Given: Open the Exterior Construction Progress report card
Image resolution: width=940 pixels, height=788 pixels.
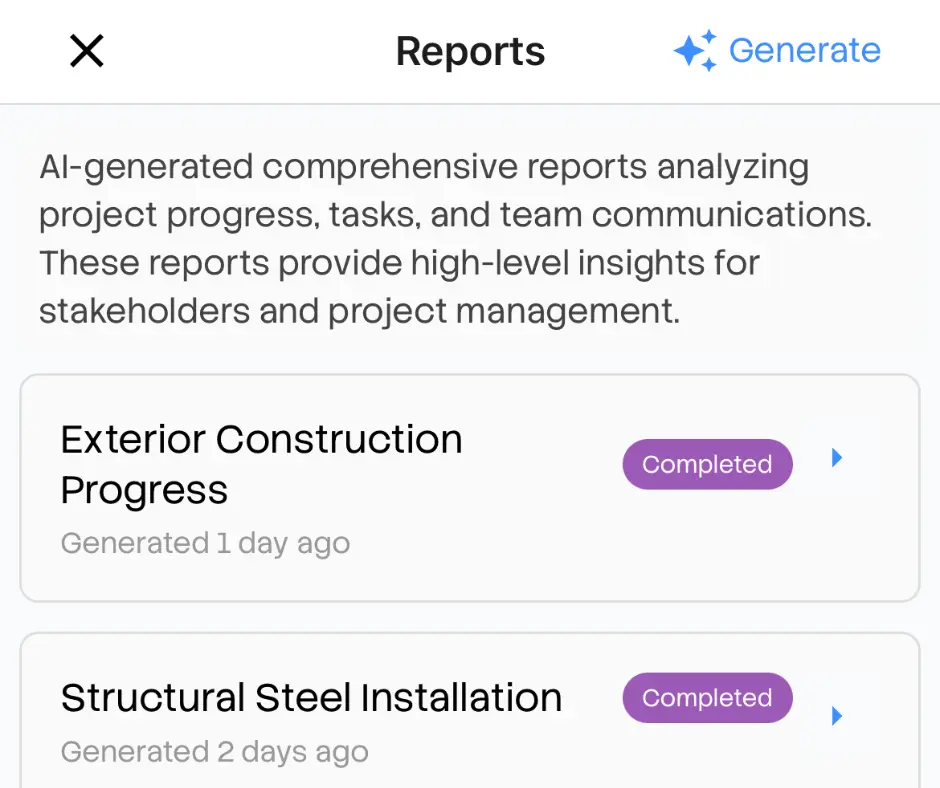Looking at the screenshot, I should (300, 487).
